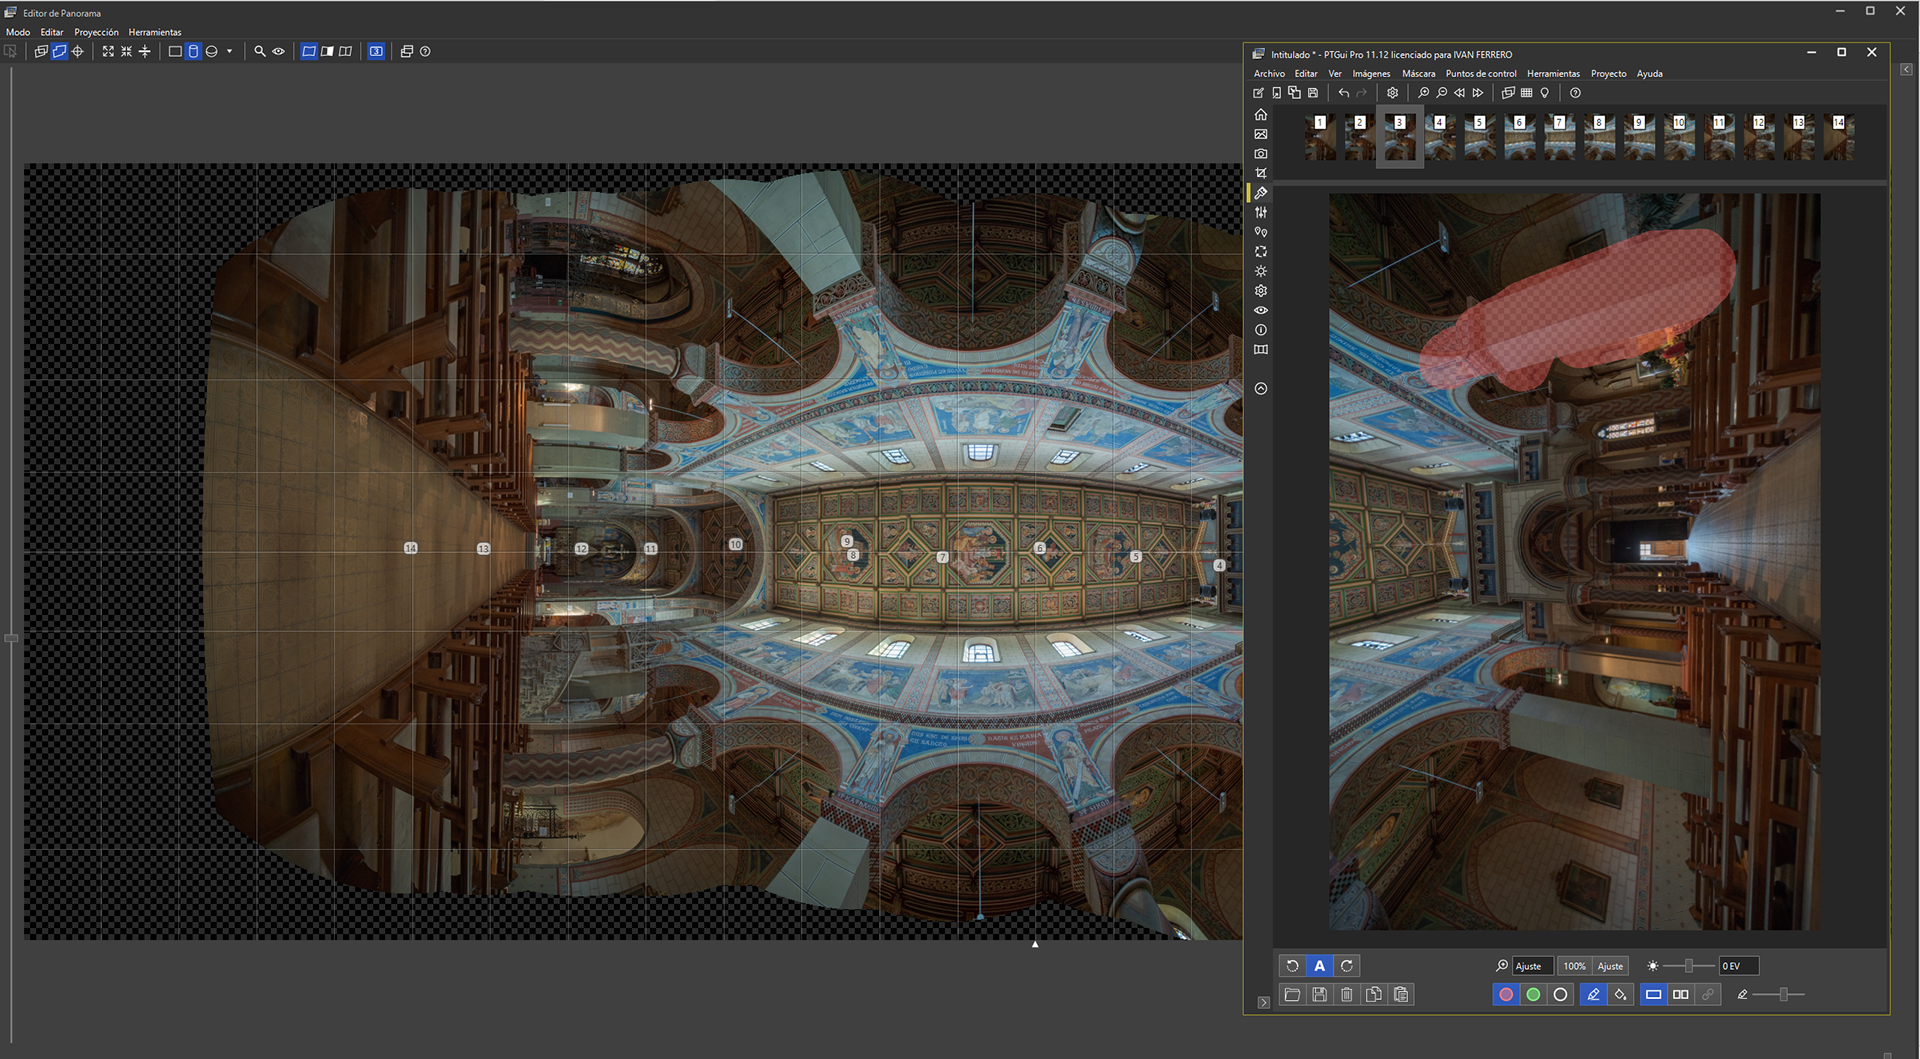Expand the panel with the bottom-left arrow
Viewport: 1920px width, 1059px height.
pyautogui.click(x=1263, y=1002)
